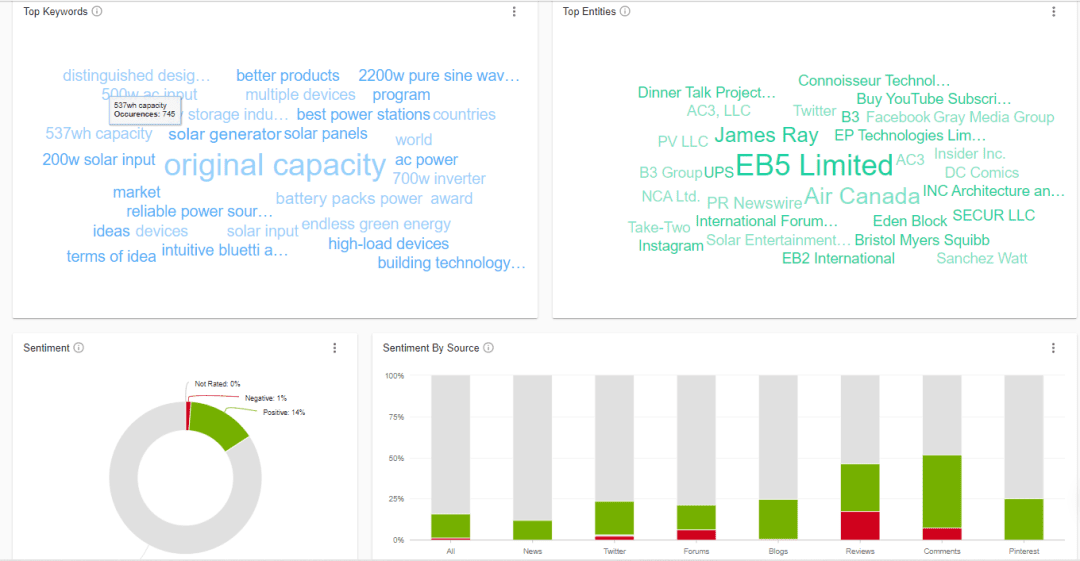Click the 'Instagram' entity
The height and width of the screenshot is (561, 1080).
(x=671, y=246)
